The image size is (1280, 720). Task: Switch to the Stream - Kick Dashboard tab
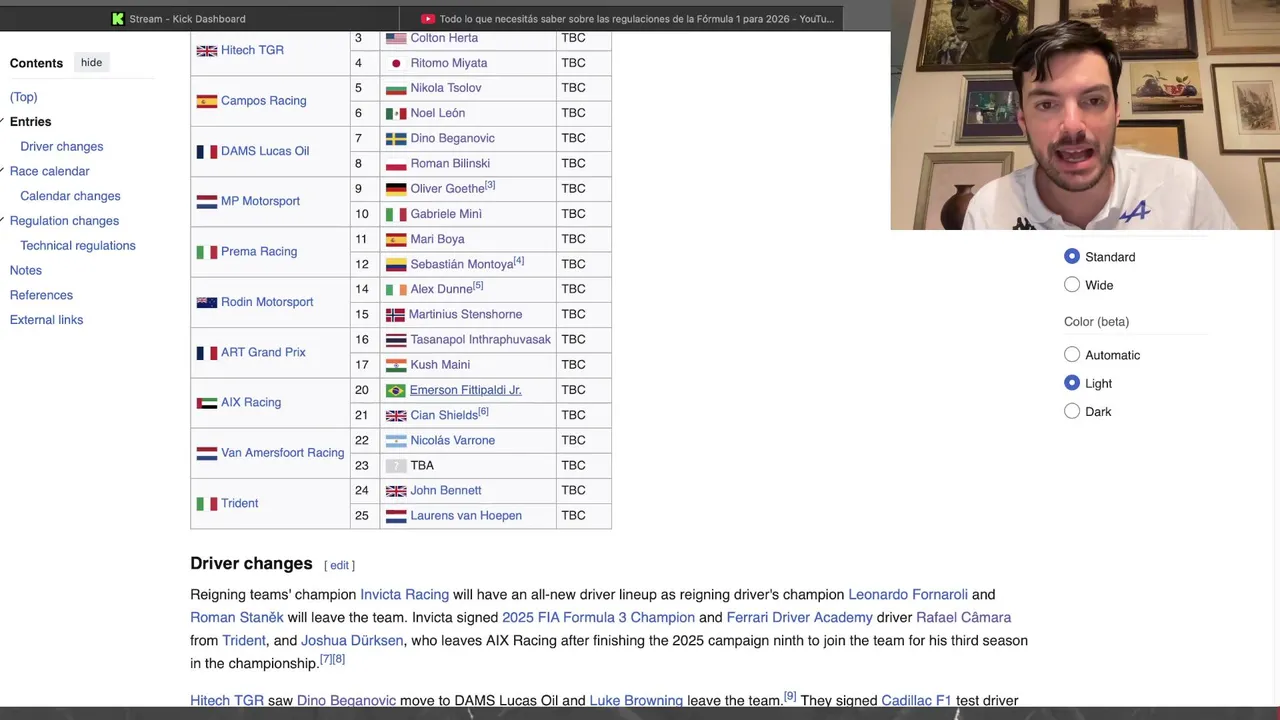click(x=199, y=18)
